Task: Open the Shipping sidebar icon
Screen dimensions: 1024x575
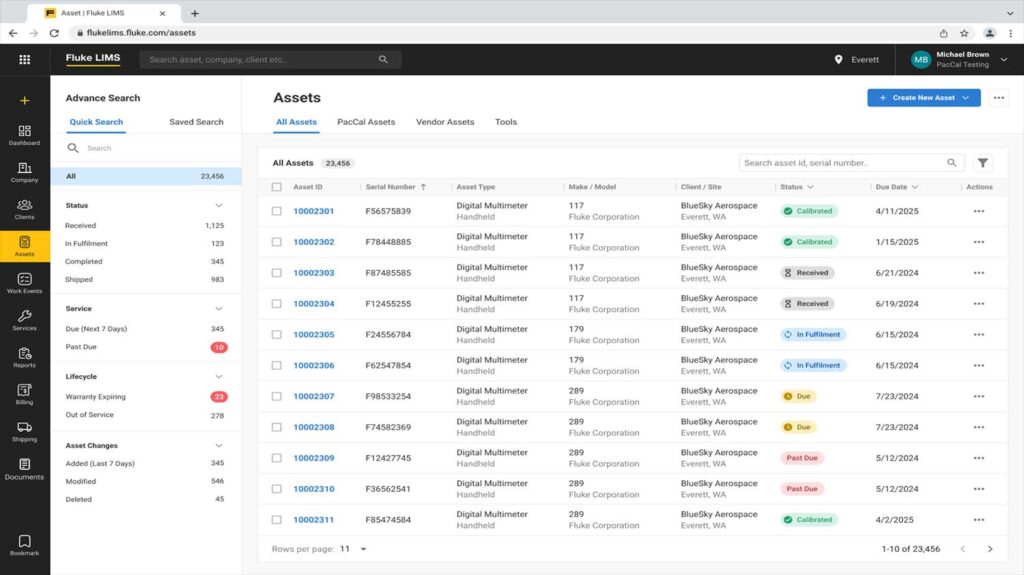Action: tap(24, 430)
